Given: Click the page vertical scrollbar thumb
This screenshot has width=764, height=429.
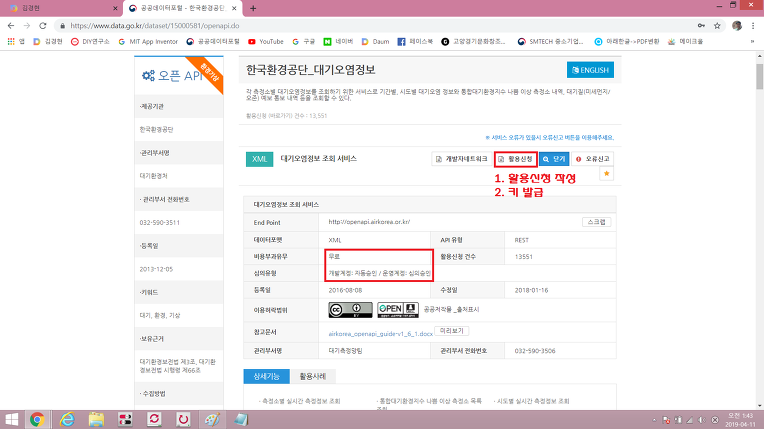Looking at the screenshot, I should 760,76.
